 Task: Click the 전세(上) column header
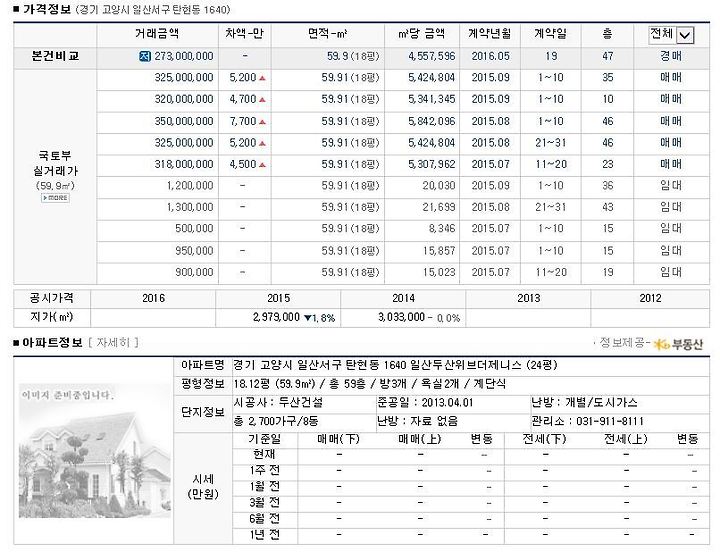click(626, 439)
